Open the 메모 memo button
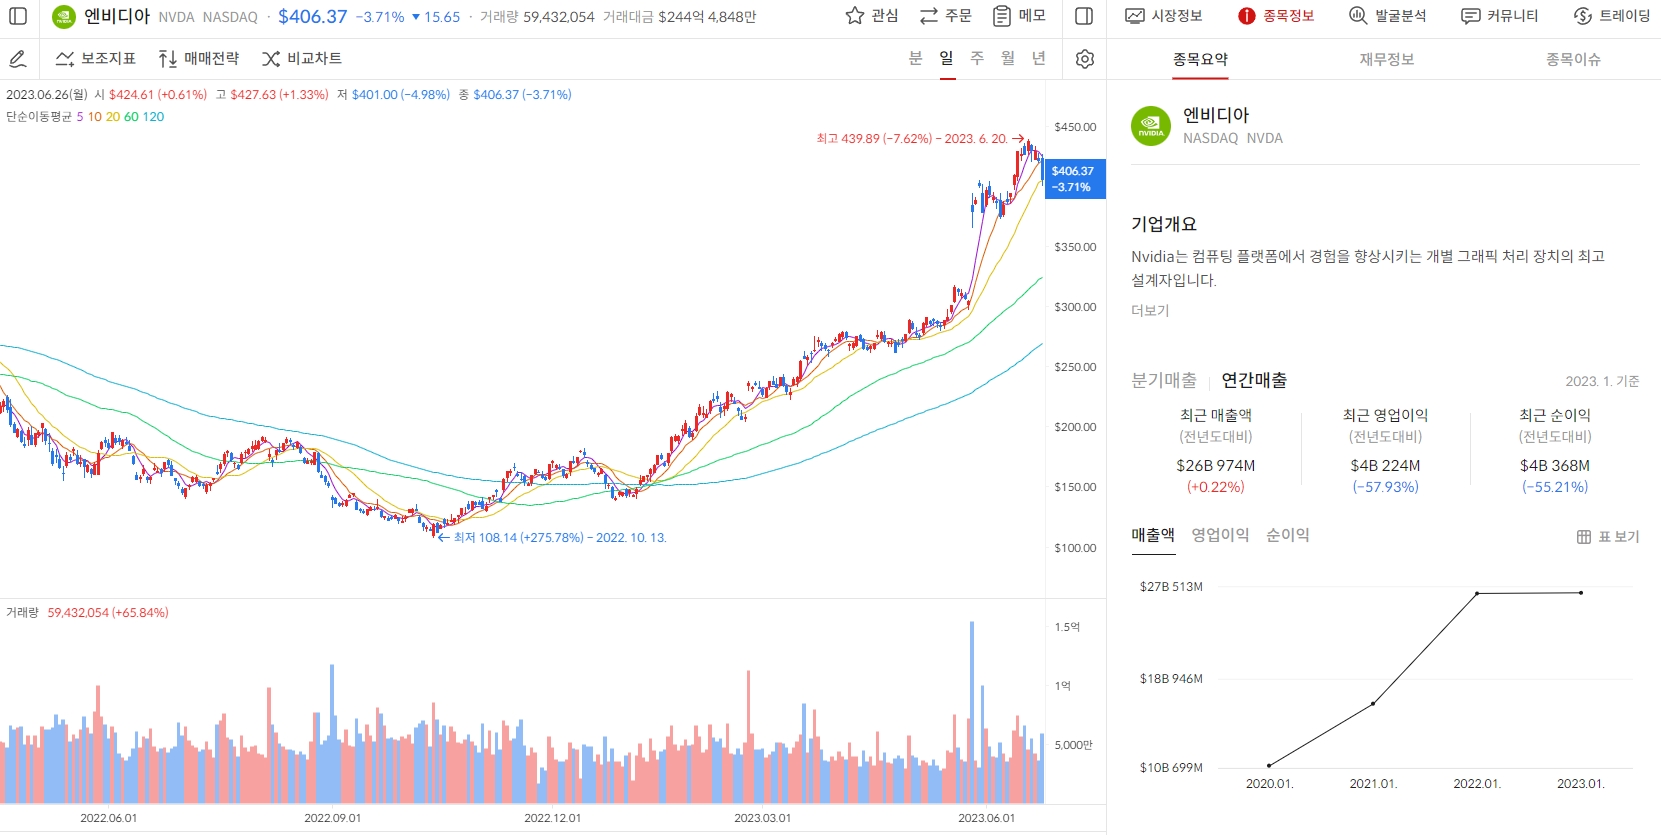 pyautogui.click(x=1019, y=16)
